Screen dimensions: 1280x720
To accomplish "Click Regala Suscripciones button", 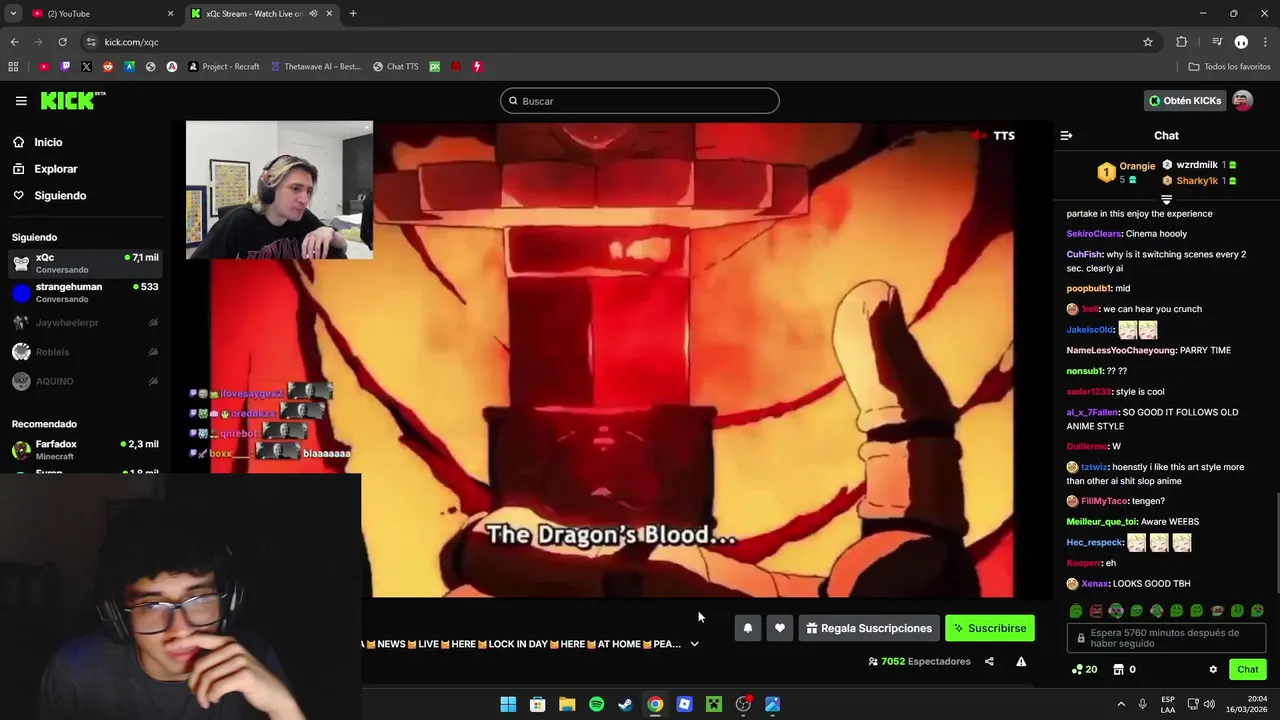I will tap(869, 628).
